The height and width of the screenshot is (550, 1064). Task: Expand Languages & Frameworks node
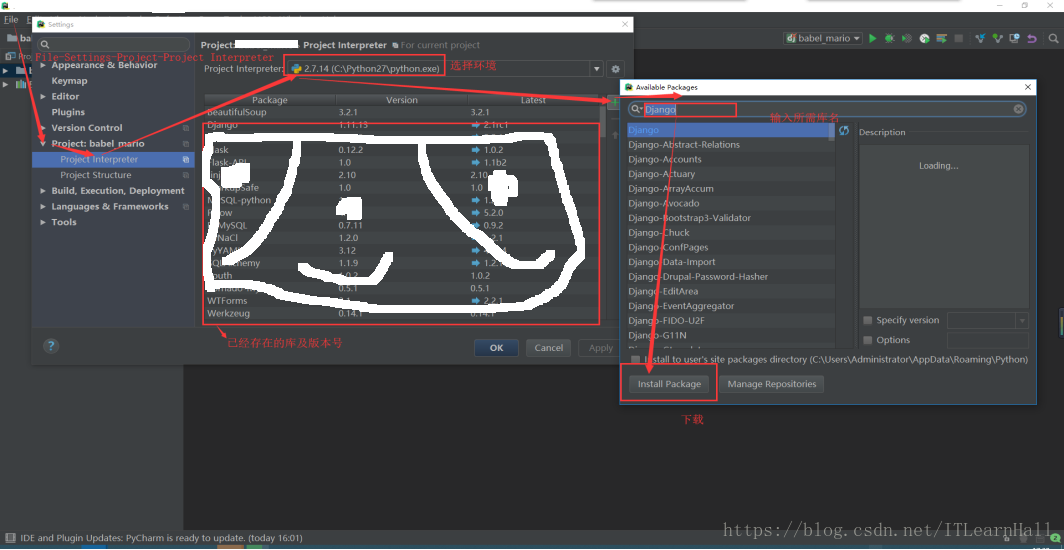click(43, 207)
